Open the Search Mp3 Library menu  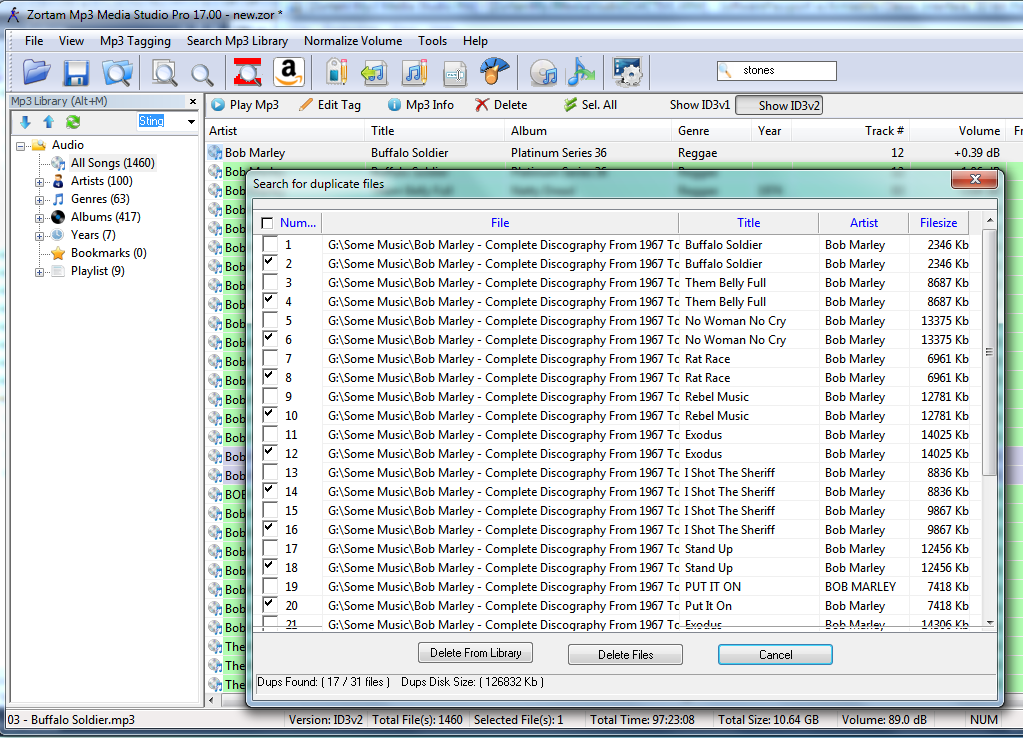pos(237,40)
